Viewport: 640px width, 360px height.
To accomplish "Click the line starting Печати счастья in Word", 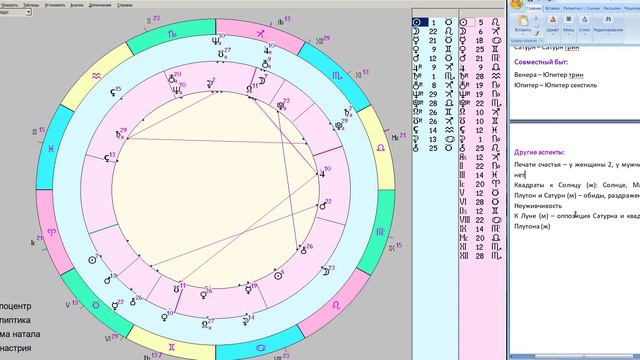I will [577, 164].
